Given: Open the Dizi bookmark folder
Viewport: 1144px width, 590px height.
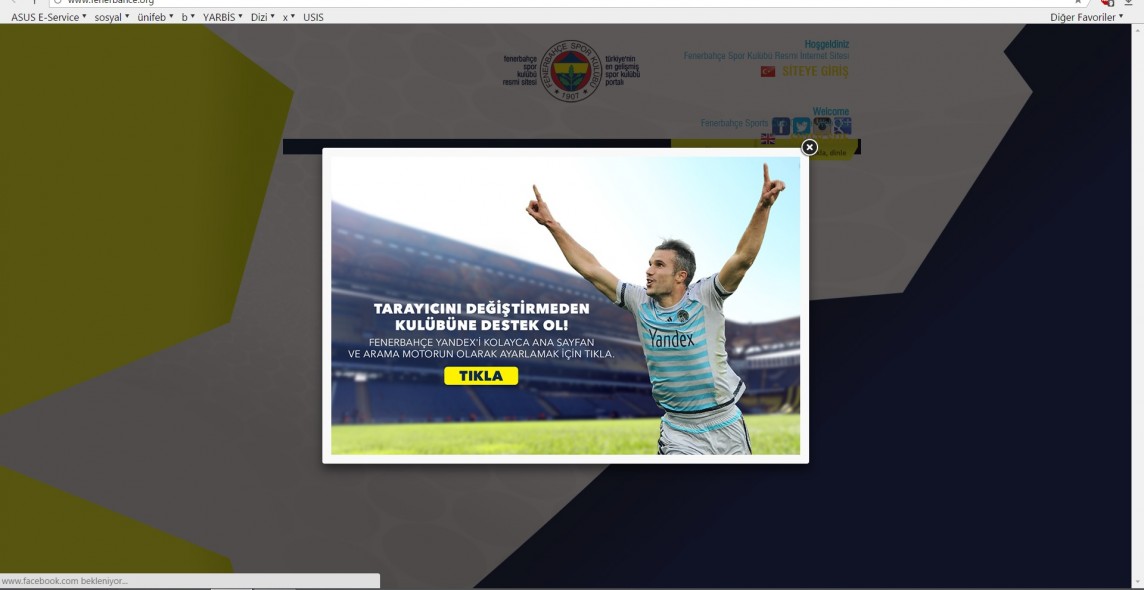Looking at the screenshot, I should (x=262, y=17).
